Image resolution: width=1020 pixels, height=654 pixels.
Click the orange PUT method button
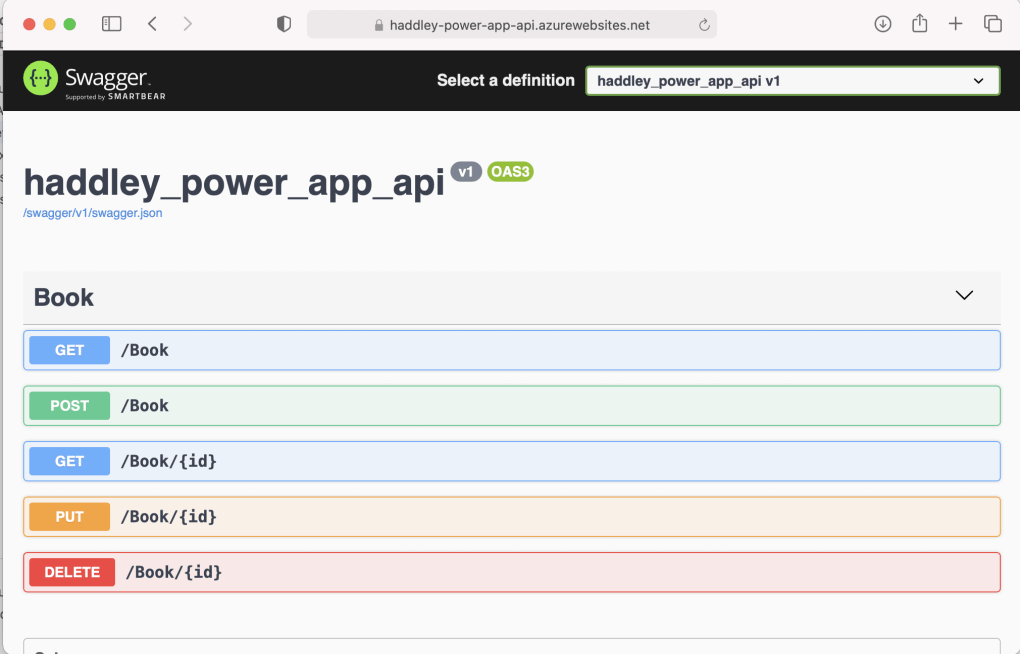69,517
